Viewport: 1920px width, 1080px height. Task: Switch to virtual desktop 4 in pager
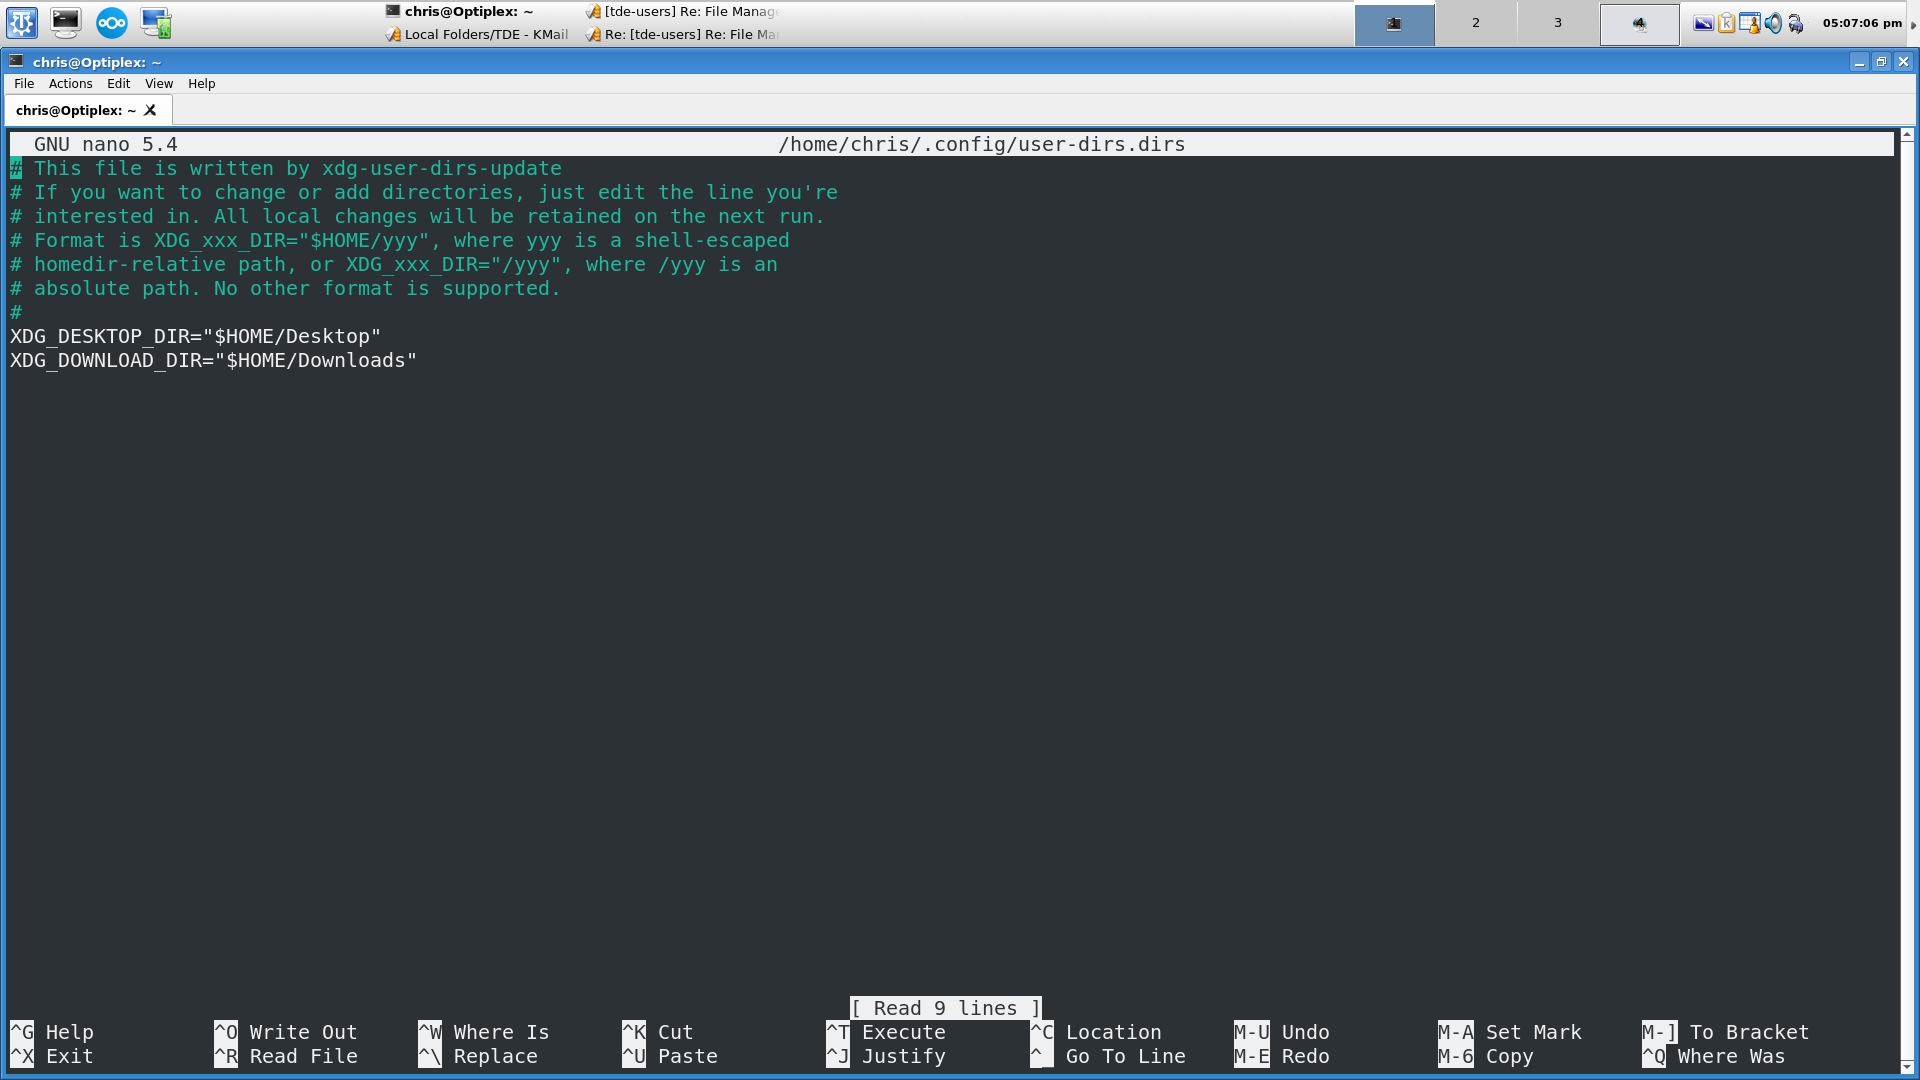(1640, 23)
